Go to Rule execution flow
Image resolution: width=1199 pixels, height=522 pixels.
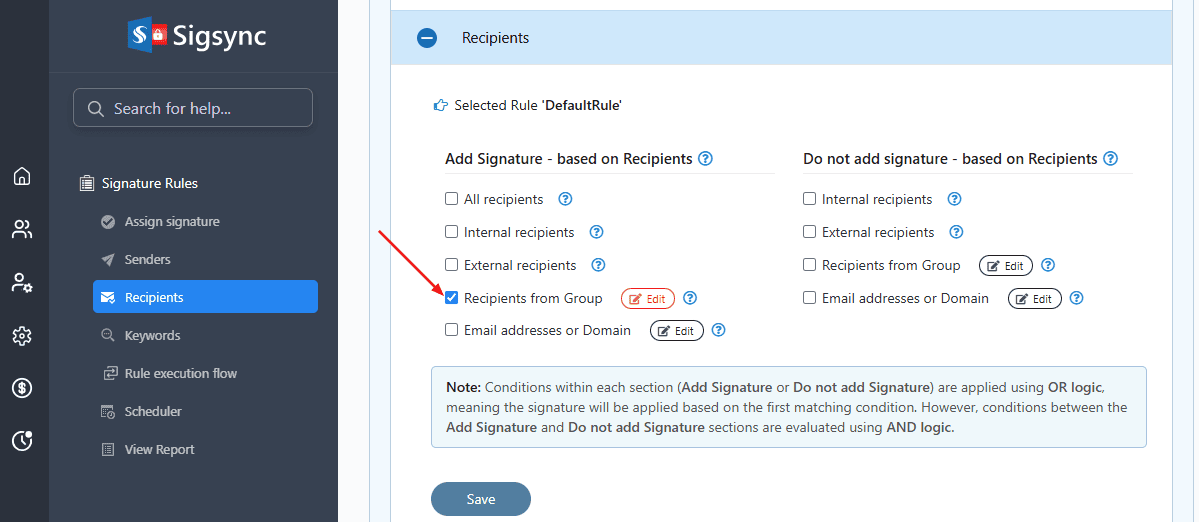click(180, 374)
